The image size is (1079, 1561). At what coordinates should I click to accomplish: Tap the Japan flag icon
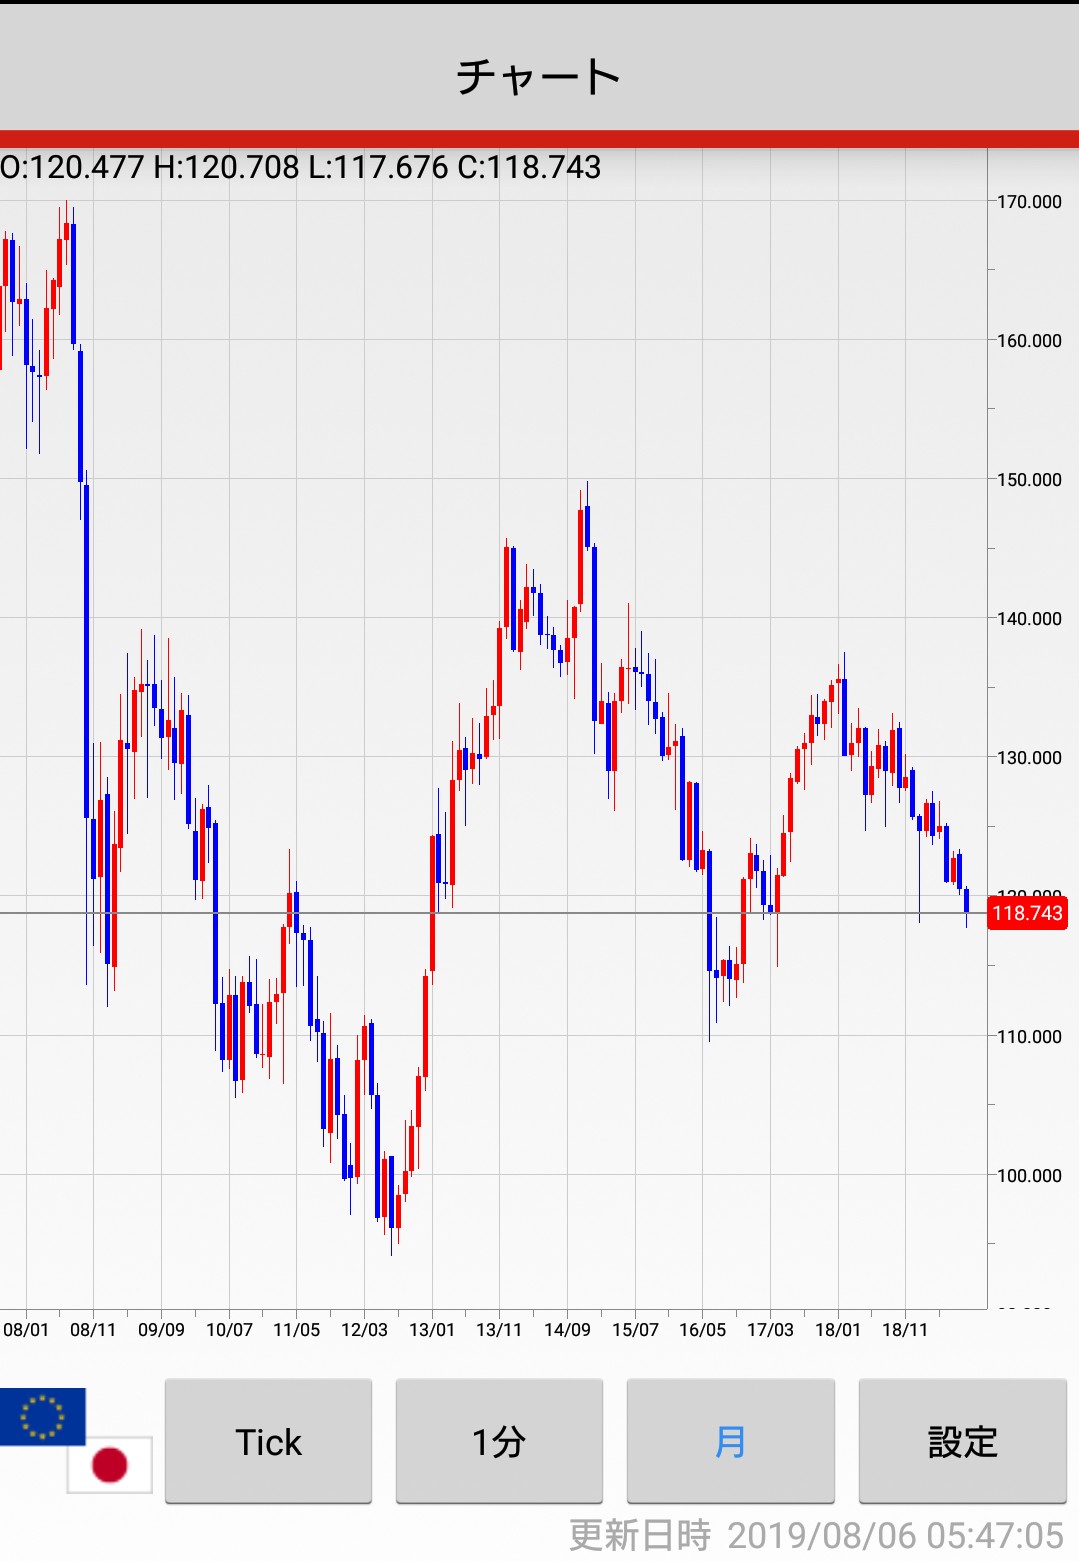110,1465
